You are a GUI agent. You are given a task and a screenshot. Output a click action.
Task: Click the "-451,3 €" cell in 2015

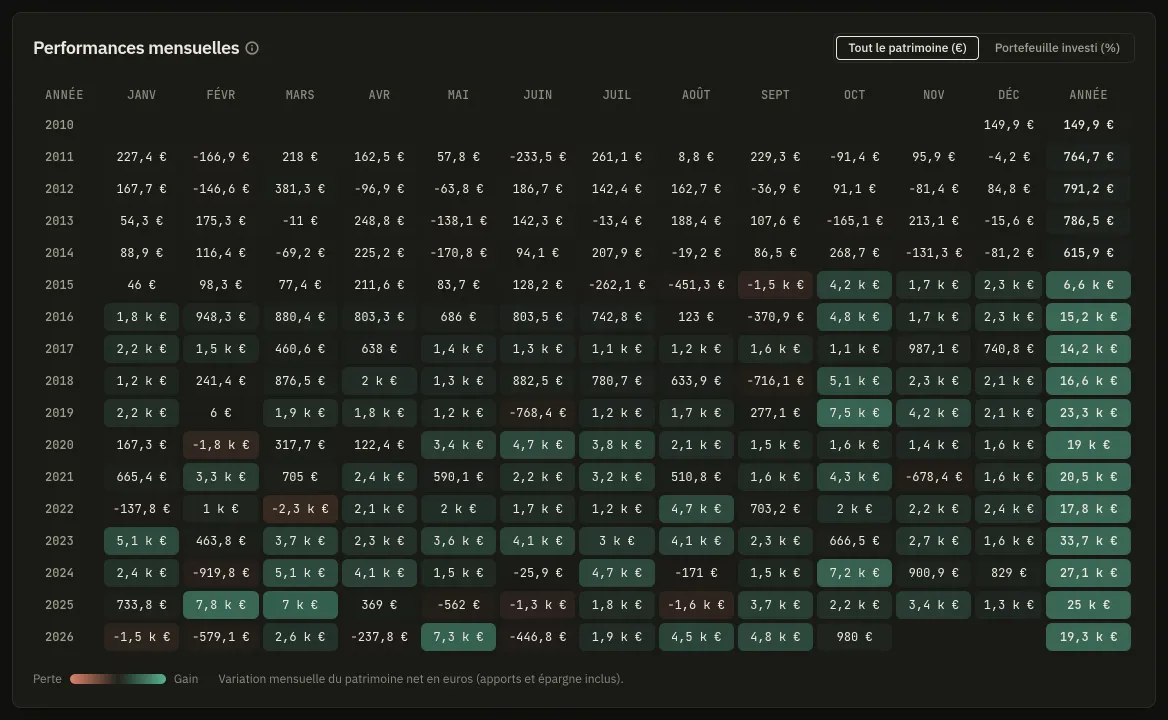coord(696,285)
